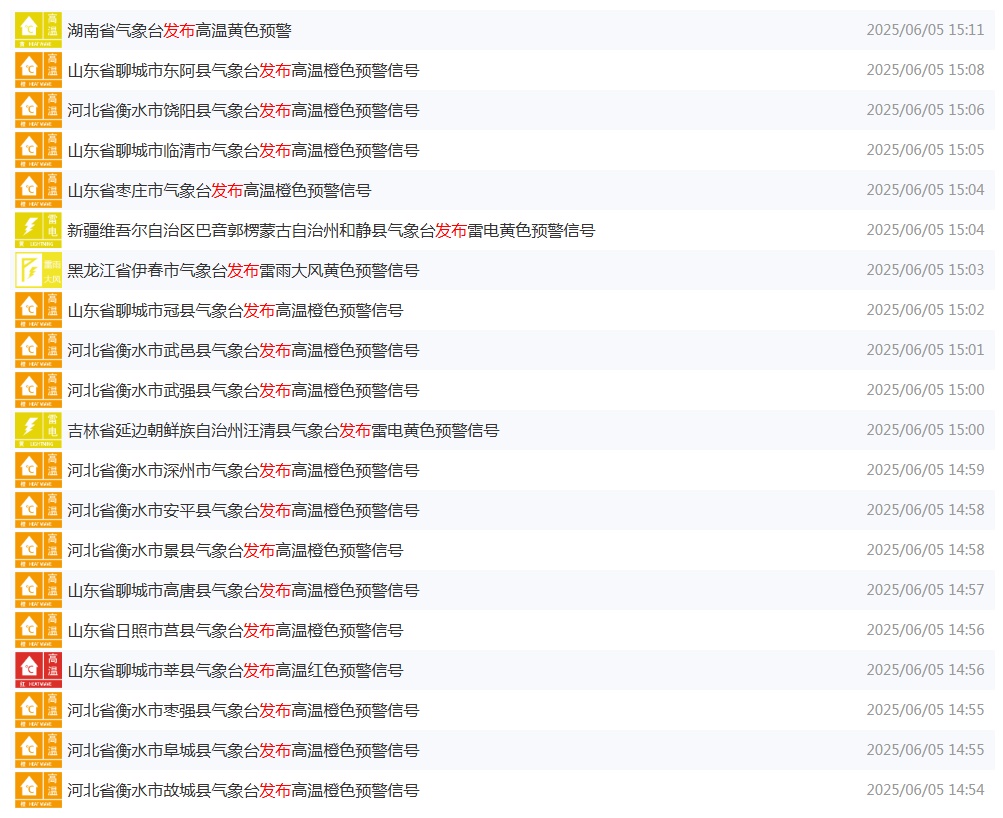This screenshot has height=818, width=1003.
Task: Click the red heat icon for 莘县
Action: [38, 670]
